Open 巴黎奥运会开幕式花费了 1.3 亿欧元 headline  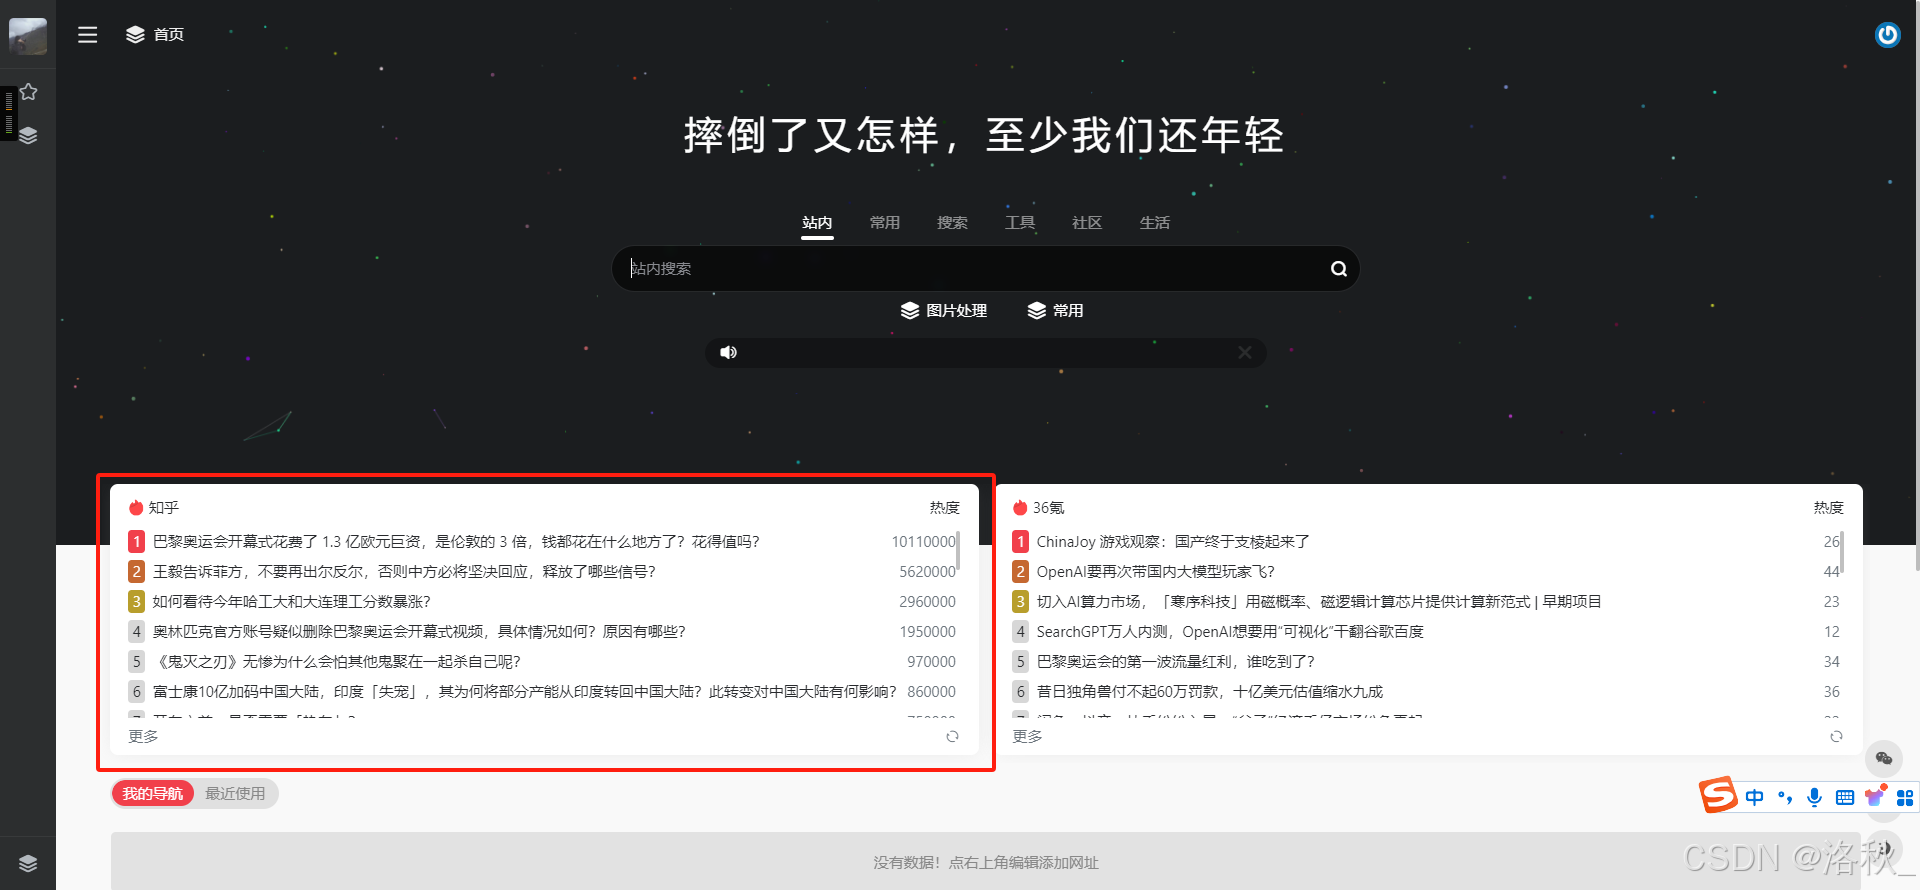(456, 541)
